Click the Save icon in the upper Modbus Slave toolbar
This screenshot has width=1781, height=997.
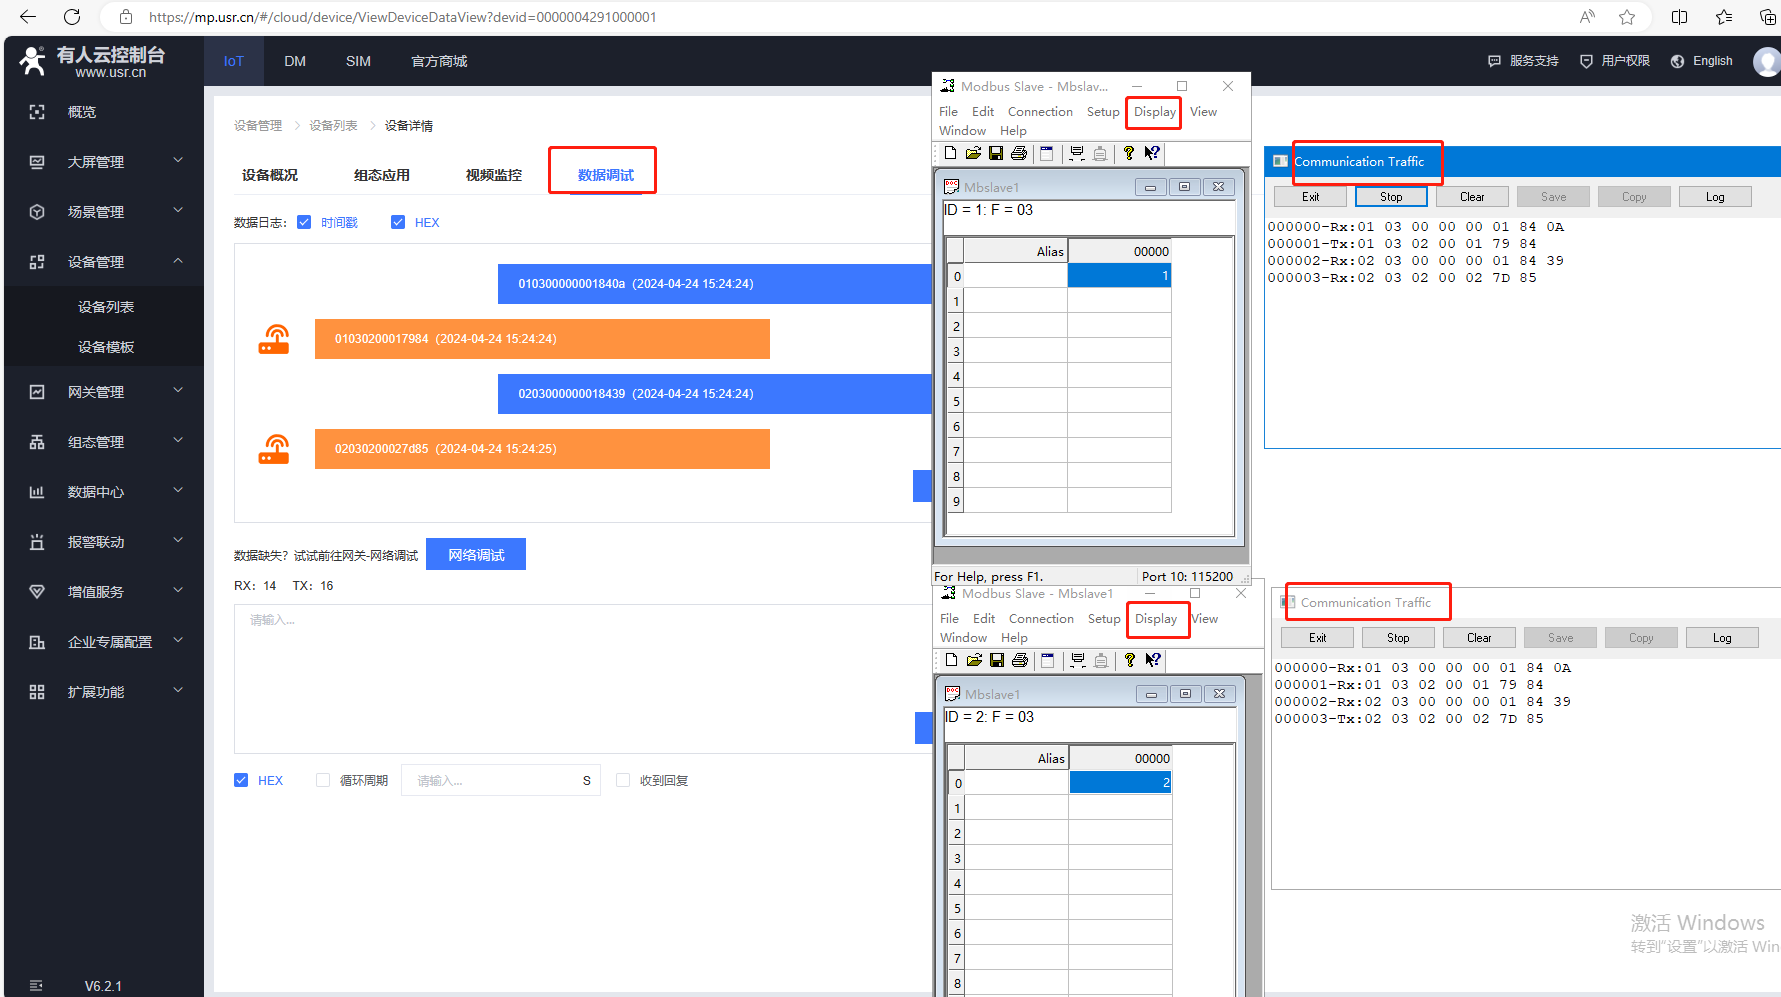click(996, 153)
